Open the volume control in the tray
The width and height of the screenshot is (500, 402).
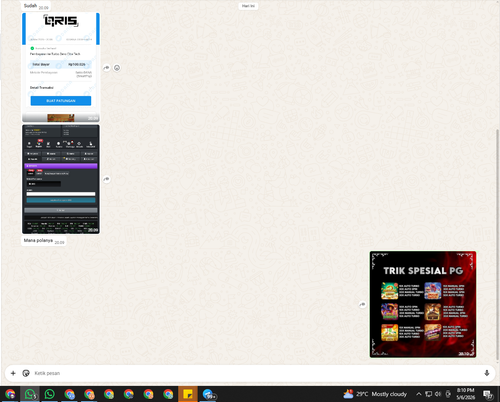click(438, 394)
